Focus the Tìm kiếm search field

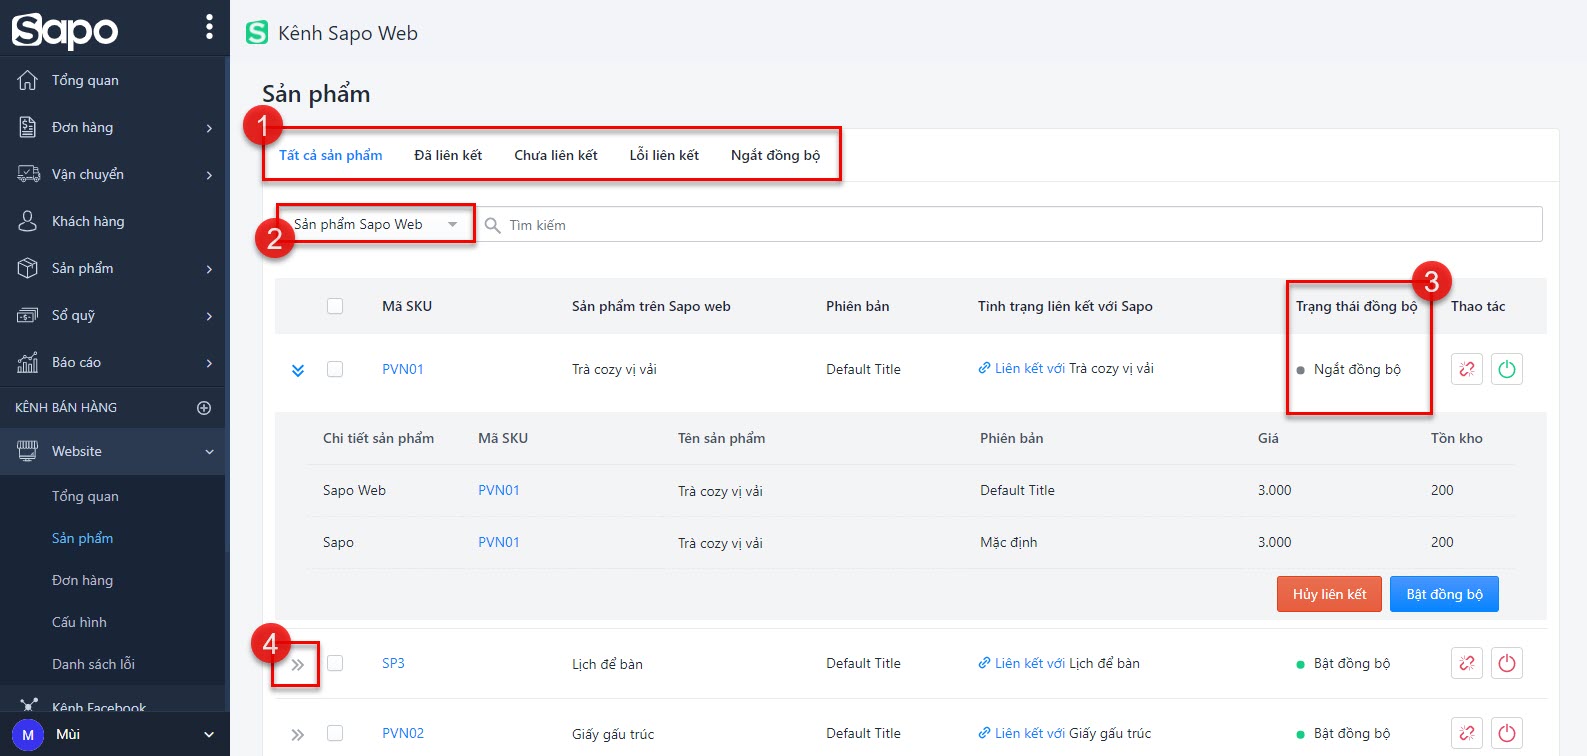pyautogui.click(x=1010, y=224)
